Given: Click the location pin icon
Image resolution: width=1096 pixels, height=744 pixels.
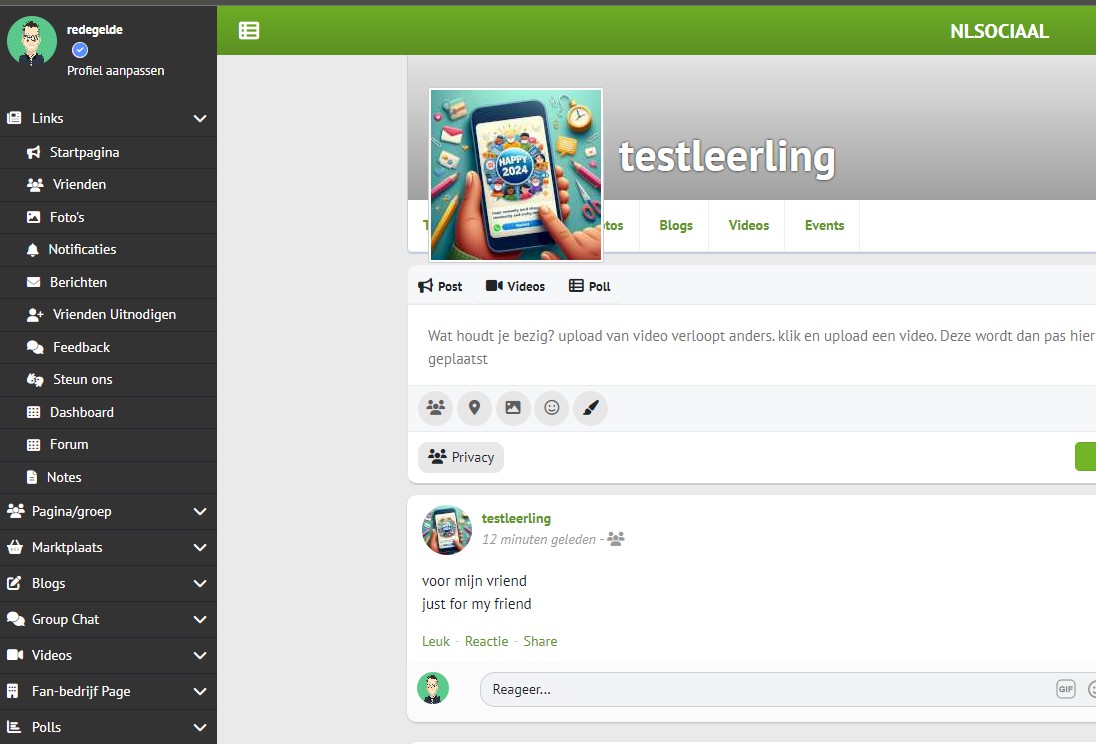Looking at the screenshot, I should click(x=474, y=408).
